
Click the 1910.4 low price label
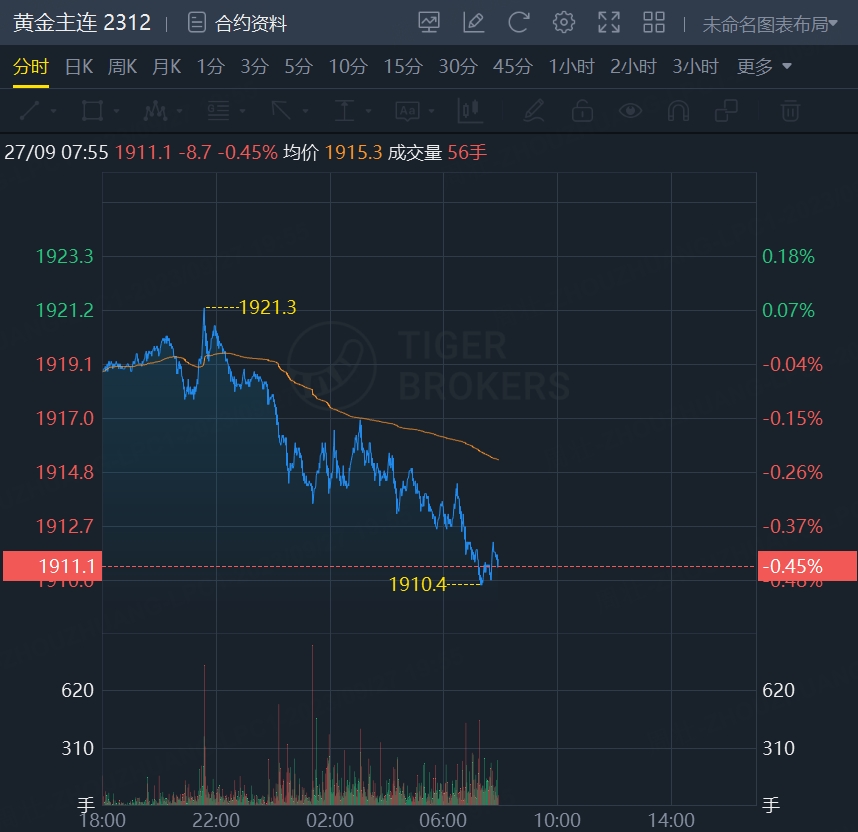pyautogui.click(x=418, y=585)
